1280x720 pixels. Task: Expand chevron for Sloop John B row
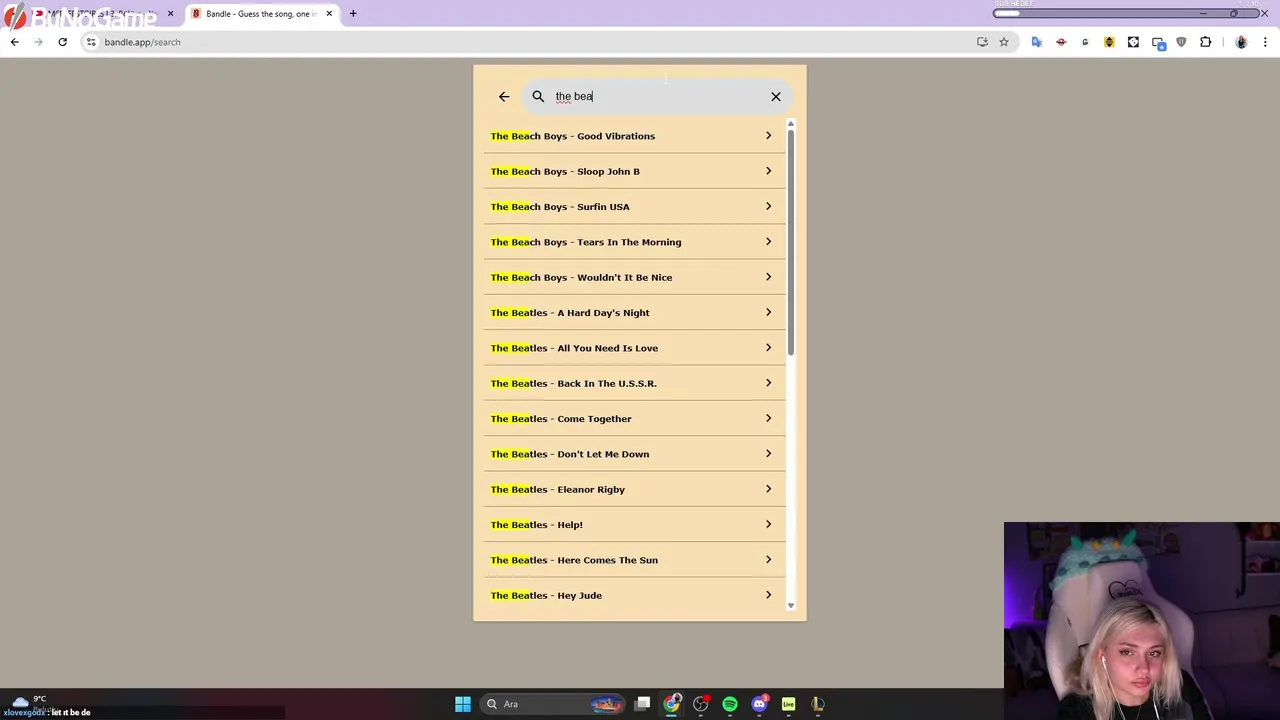[x=768, y=171]
